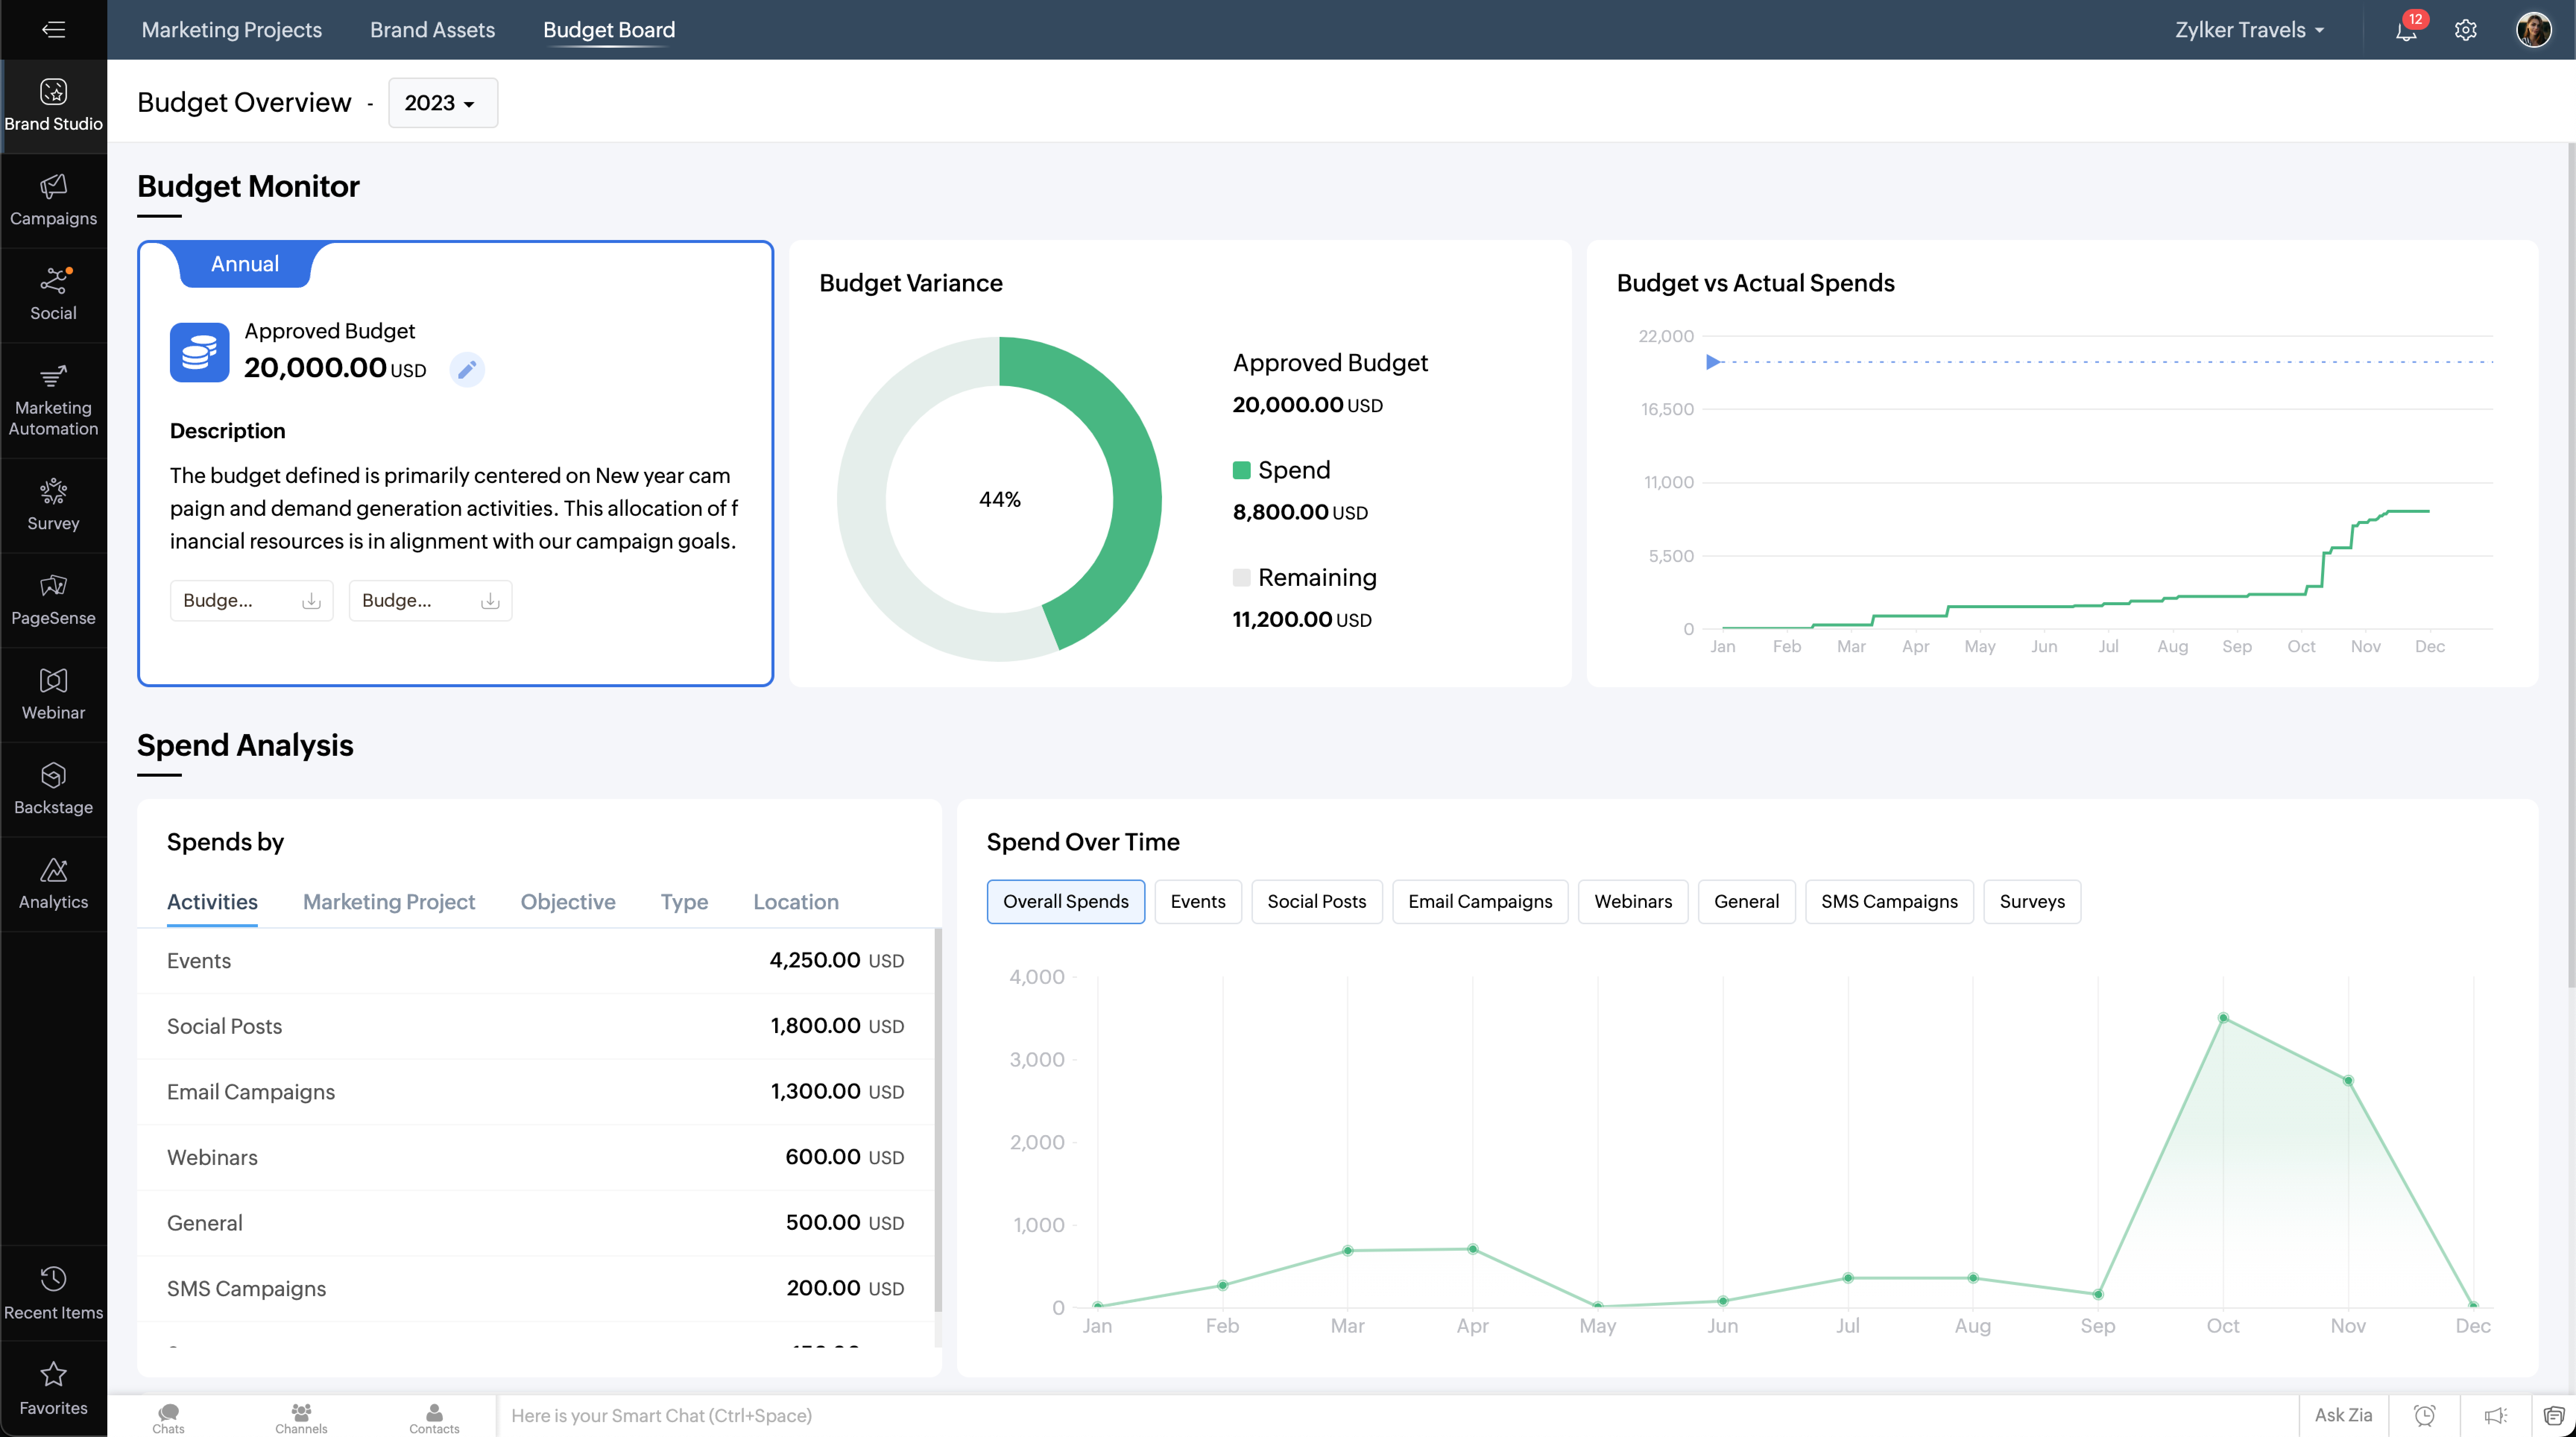
Task: Click the Ask Zia button
Action: point(2343,1415)
